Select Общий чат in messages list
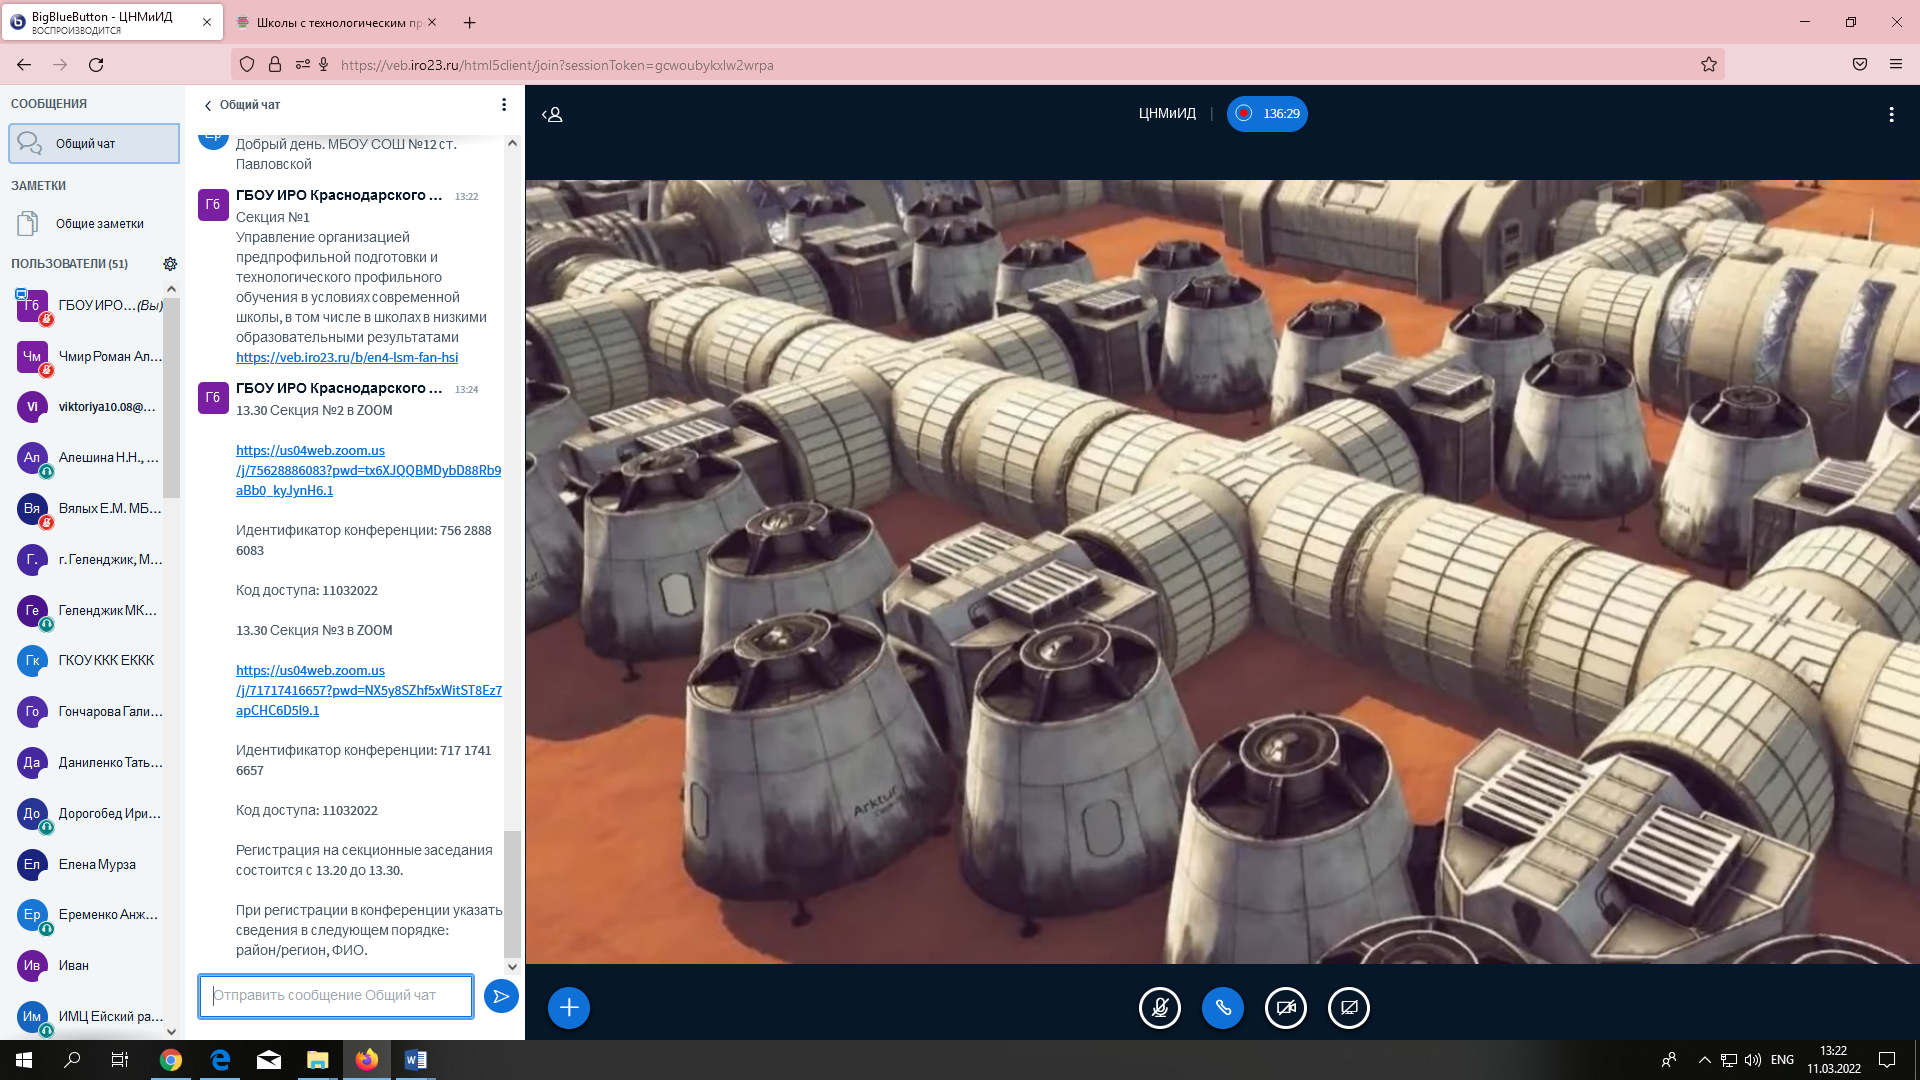Screen dimensions: 1920x1080 [x=94, y=144]
